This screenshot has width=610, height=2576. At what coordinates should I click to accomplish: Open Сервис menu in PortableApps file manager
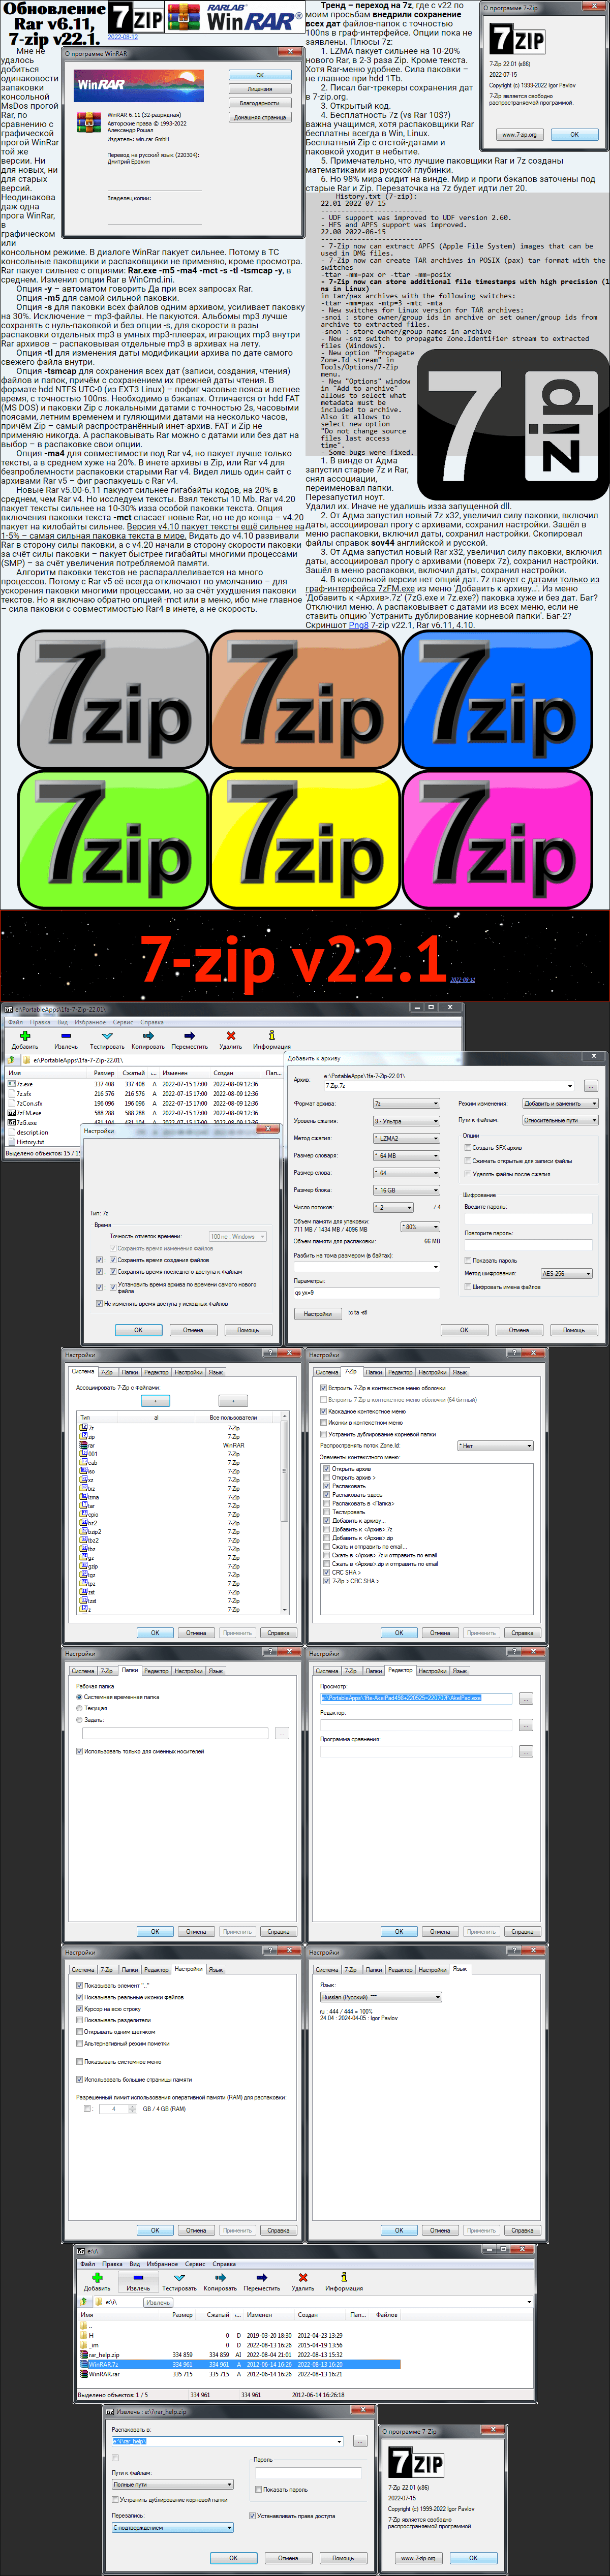point(123,1022)
